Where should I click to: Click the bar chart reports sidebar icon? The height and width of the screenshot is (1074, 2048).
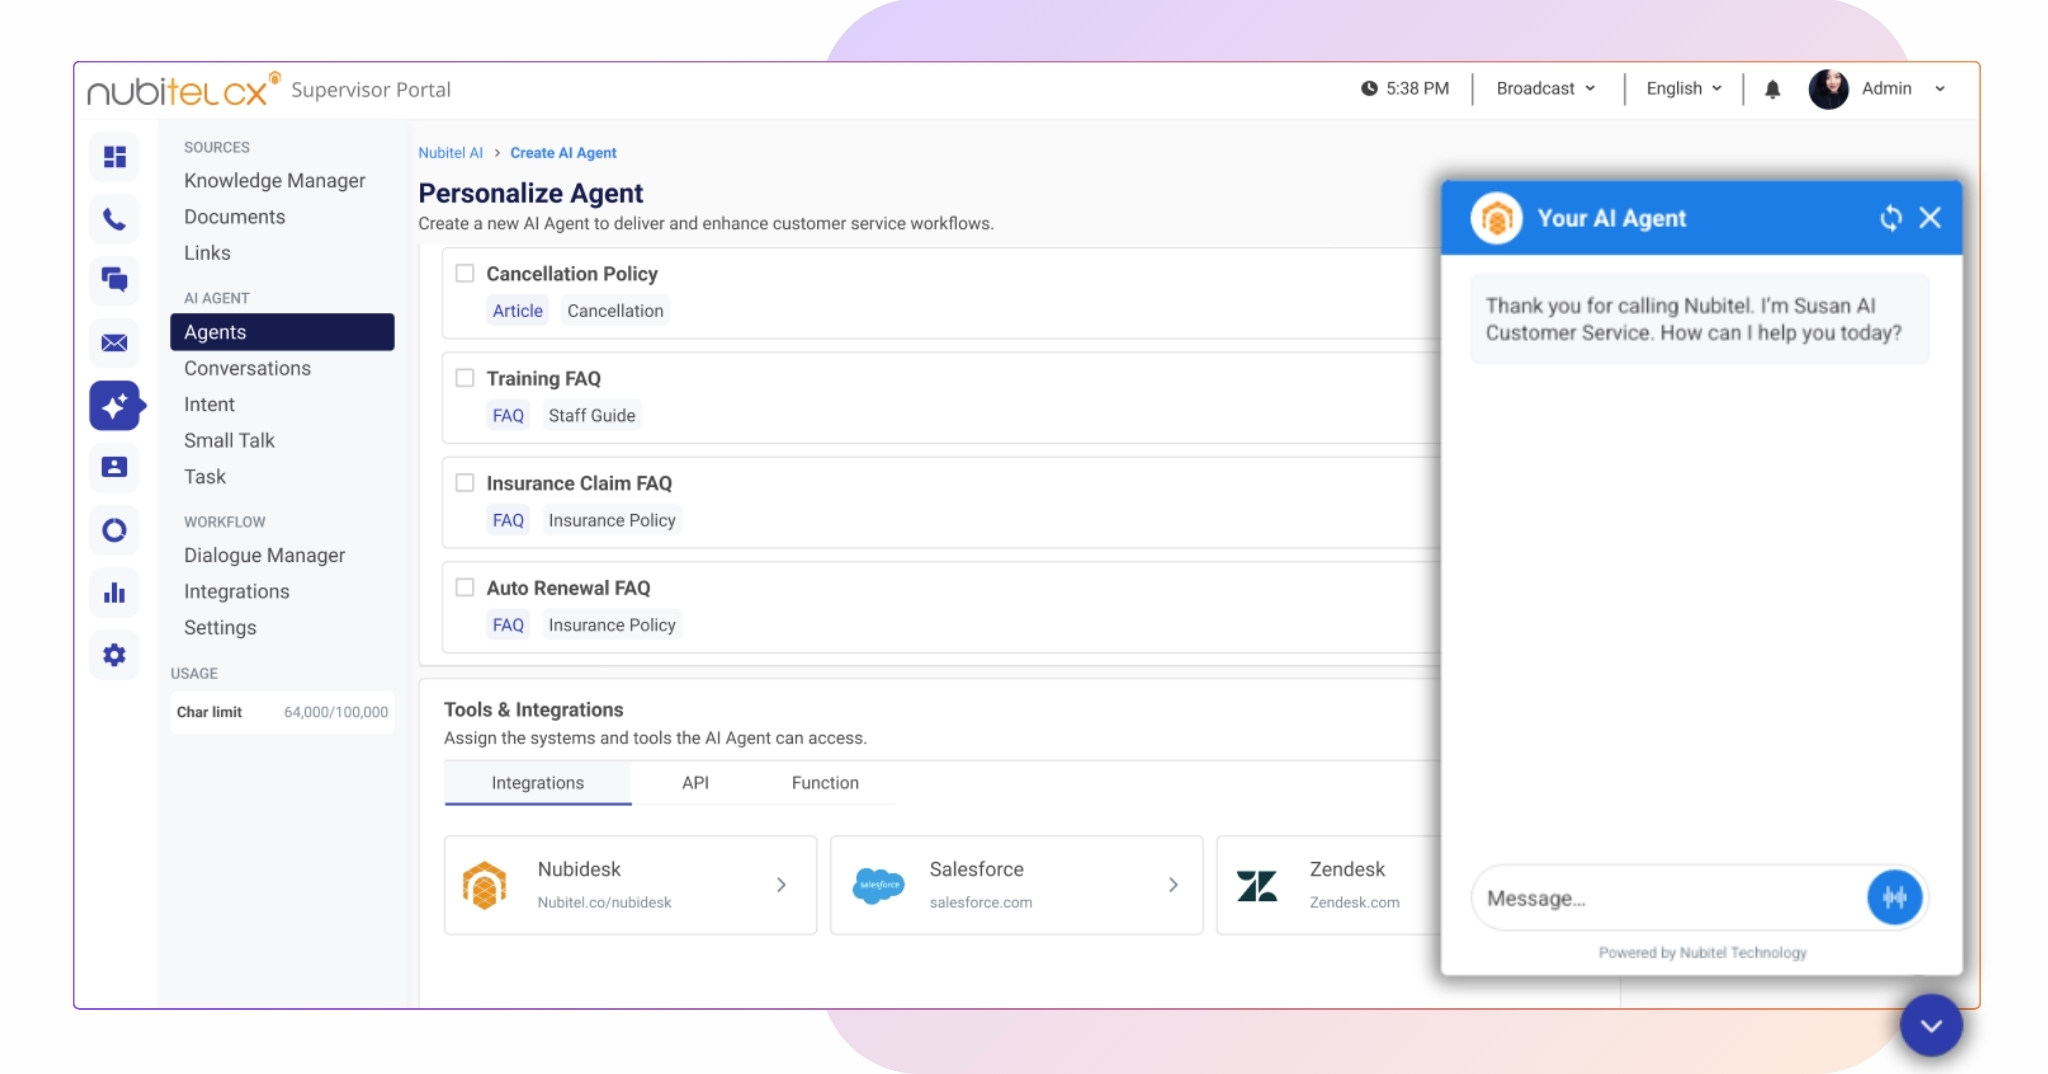[115, 593]
